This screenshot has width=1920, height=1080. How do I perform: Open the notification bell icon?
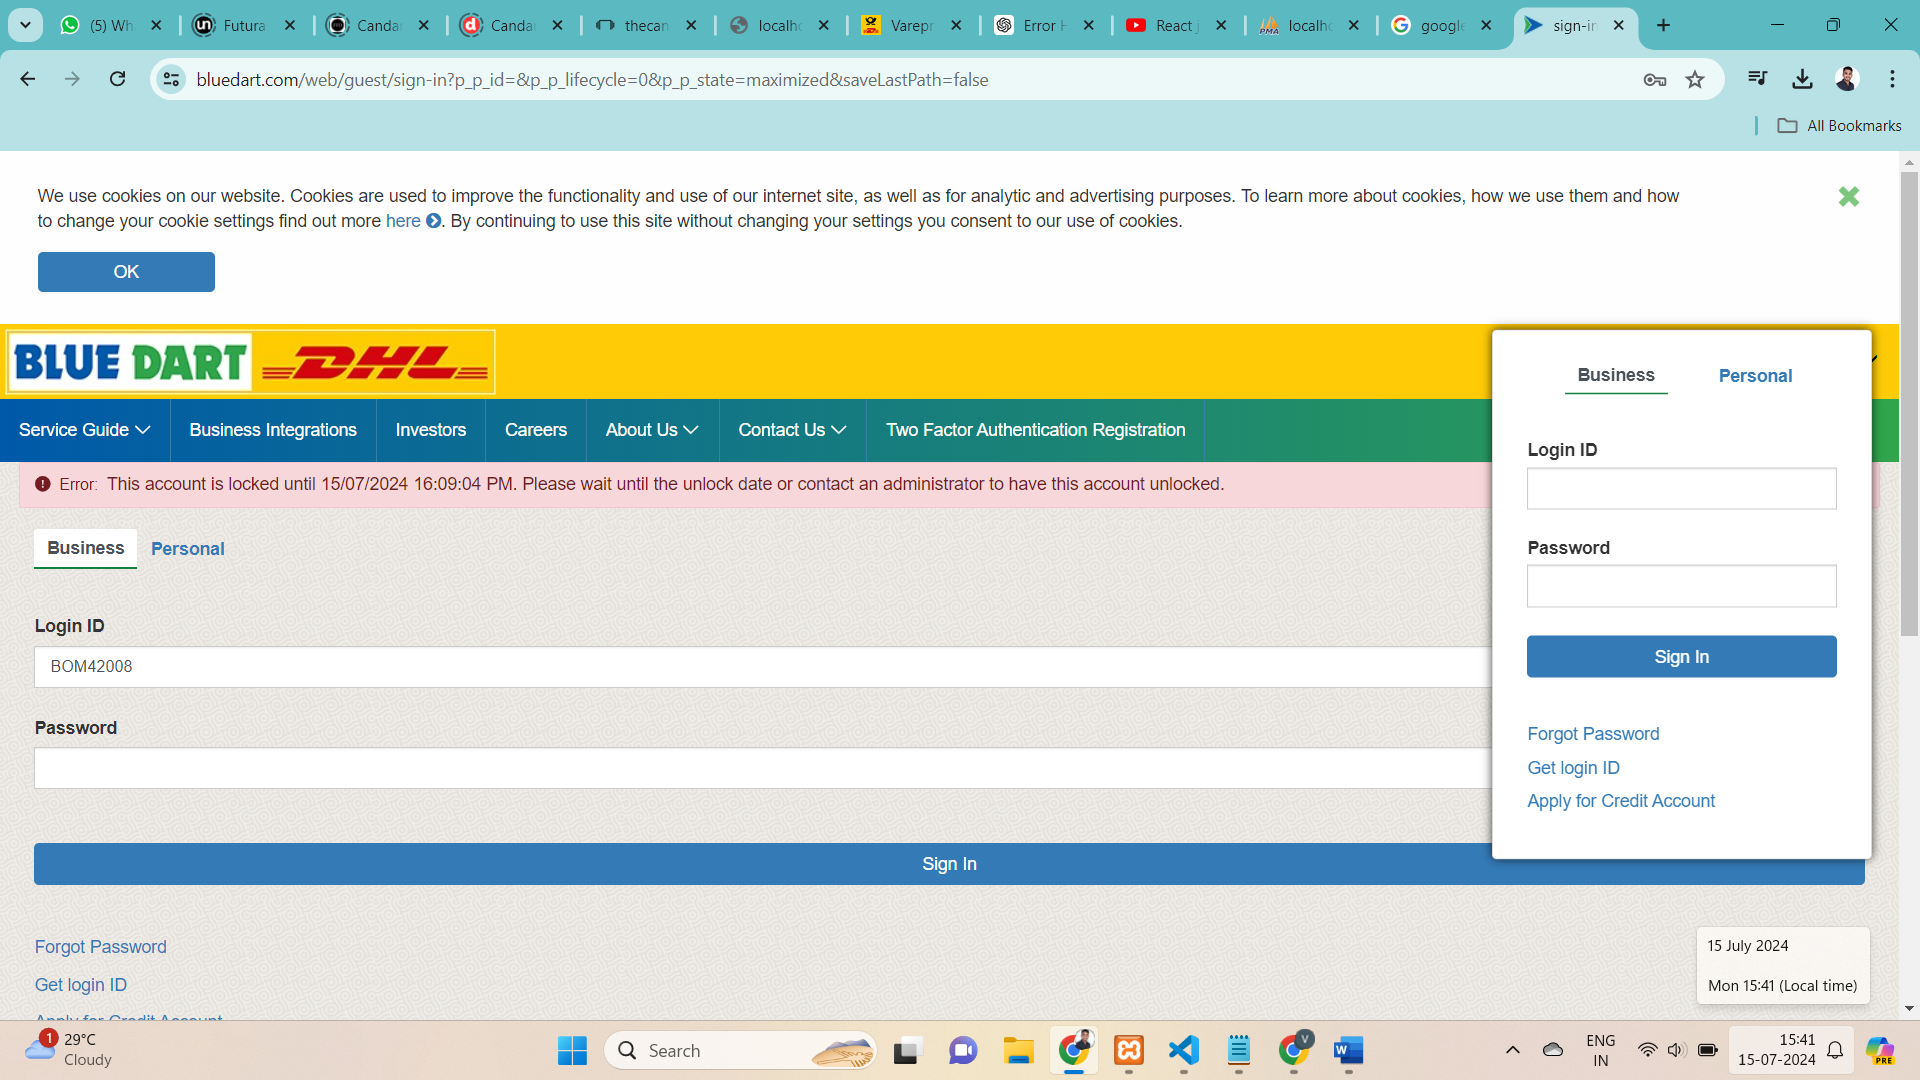point(1835,1050)
